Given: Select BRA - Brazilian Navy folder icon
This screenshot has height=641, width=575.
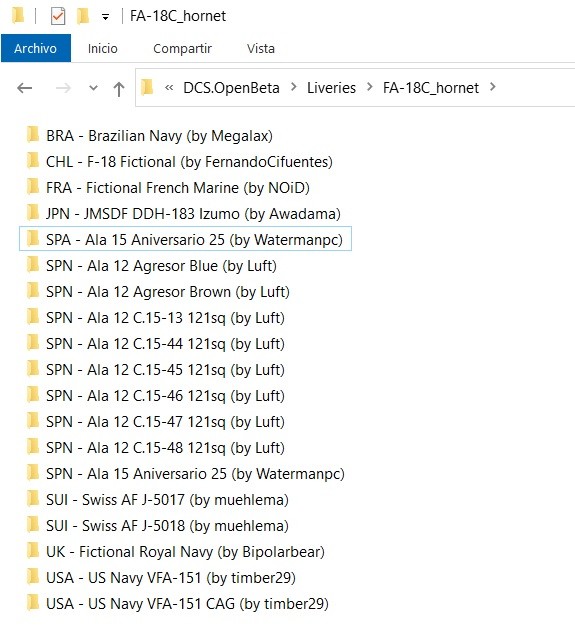Looking at the screenshot, I should [x=33, y=134].
